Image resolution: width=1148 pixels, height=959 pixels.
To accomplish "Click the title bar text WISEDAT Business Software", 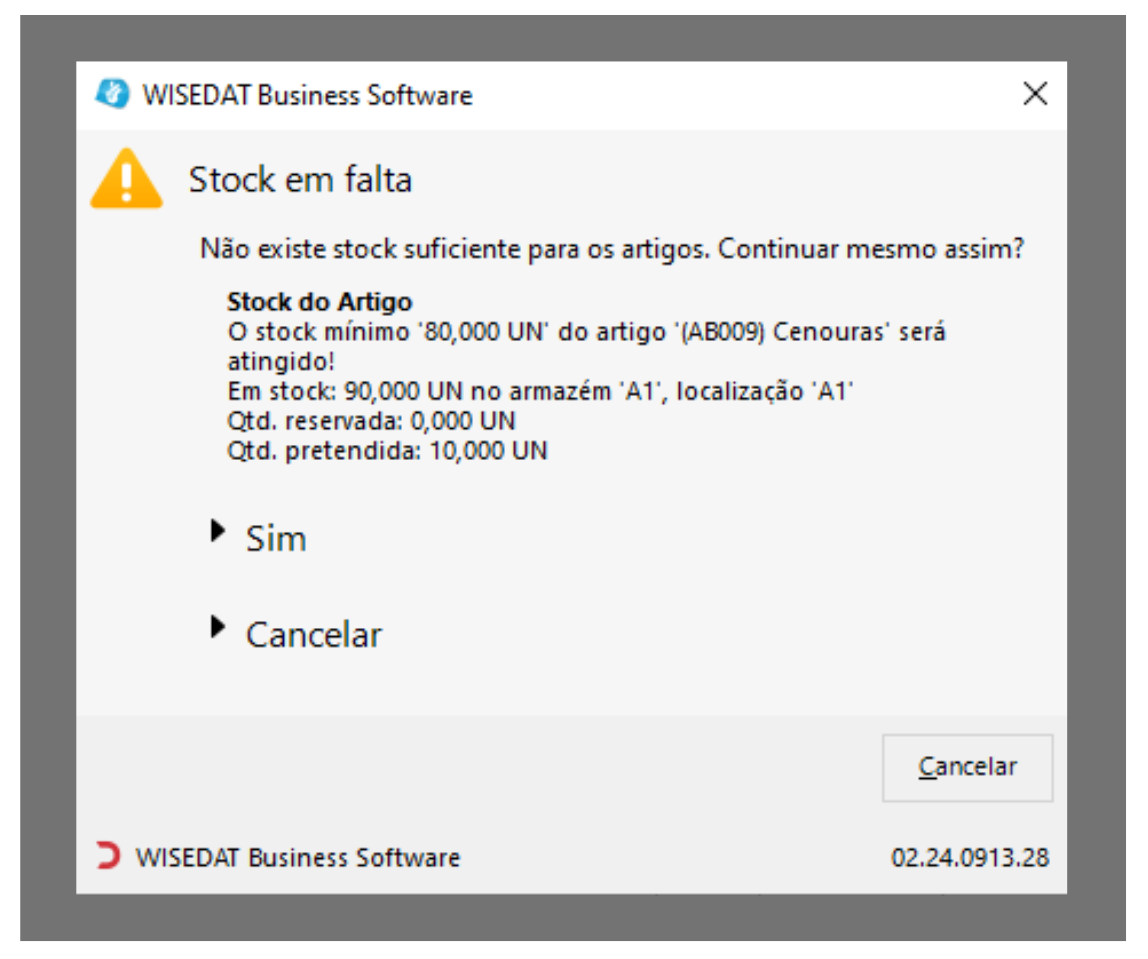I will [x=308, y=96].
